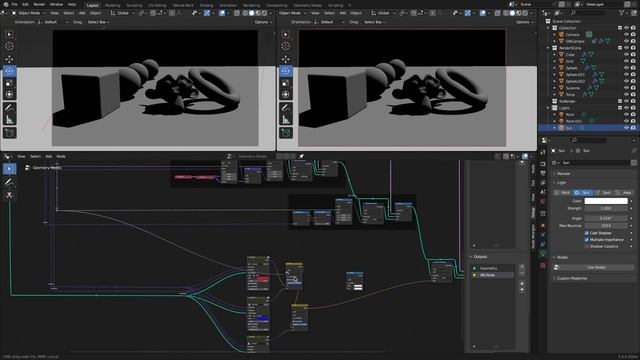
Task: Open the File menu
Action: click(15, 4)
